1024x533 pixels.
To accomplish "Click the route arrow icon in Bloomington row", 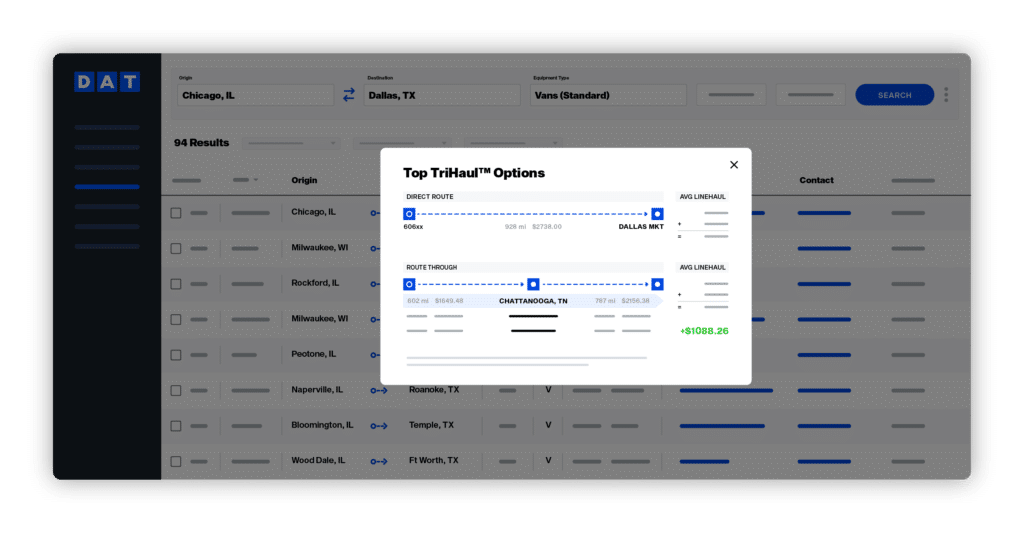I will [379, 426].
